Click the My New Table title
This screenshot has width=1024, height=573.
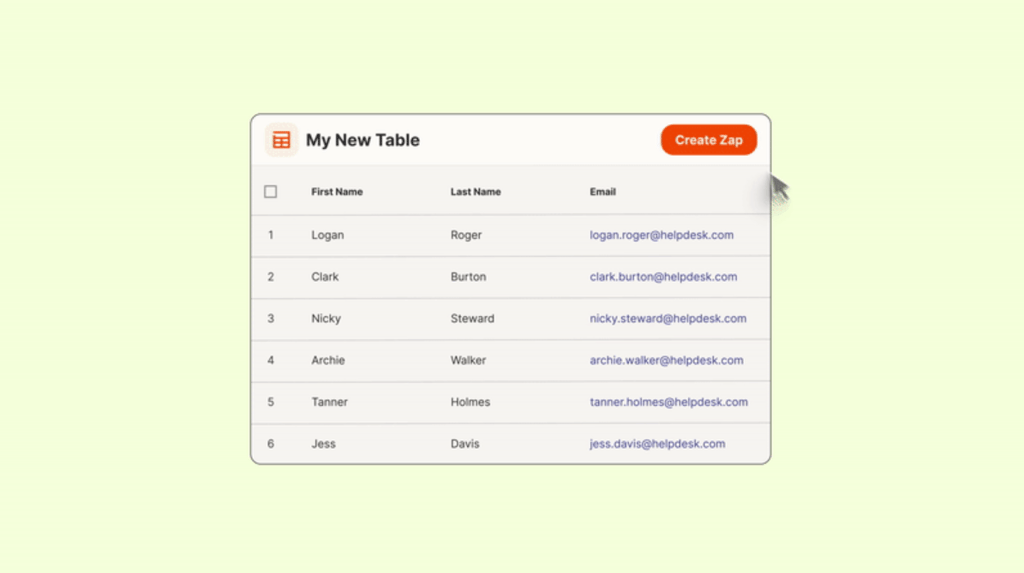[x=362, y=140]
